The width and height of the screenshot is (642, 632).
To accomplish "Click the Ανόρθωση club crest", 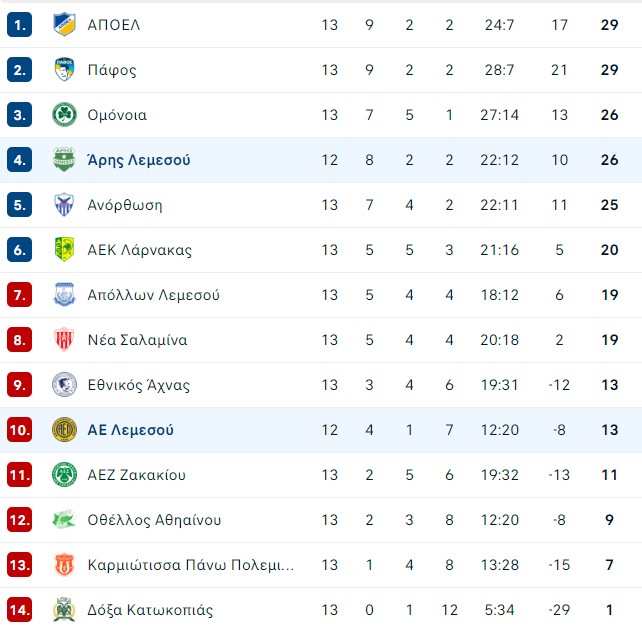I will tap(64, 205).
